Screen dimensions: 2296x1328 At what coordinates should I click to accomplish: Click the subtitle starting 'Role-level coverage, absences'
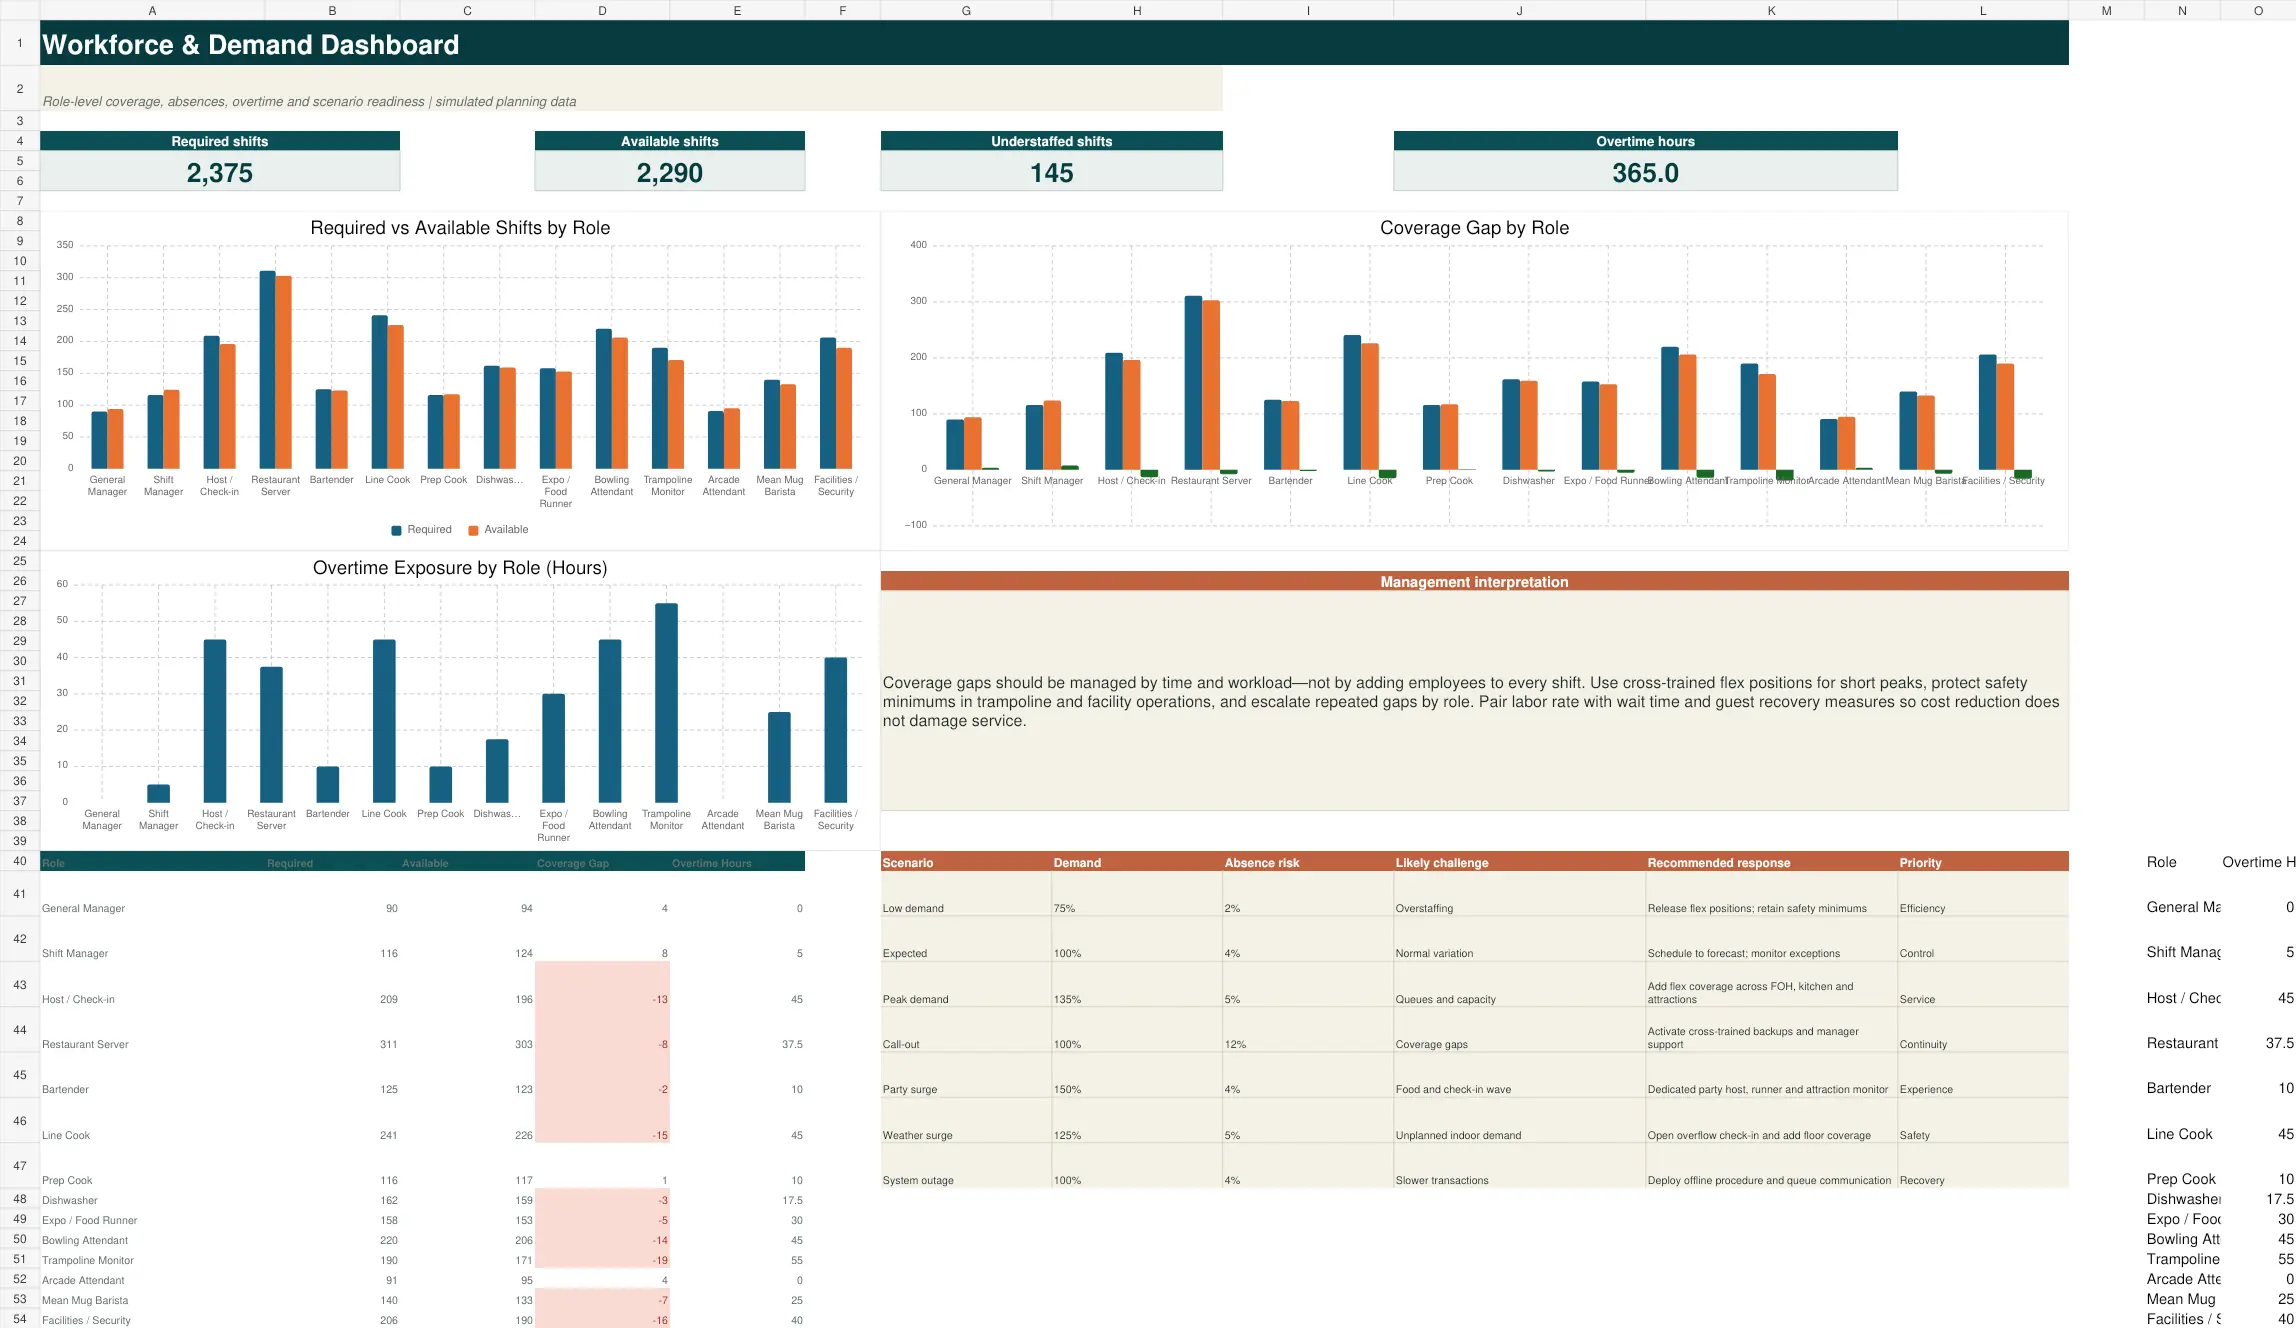pos(631,89)
